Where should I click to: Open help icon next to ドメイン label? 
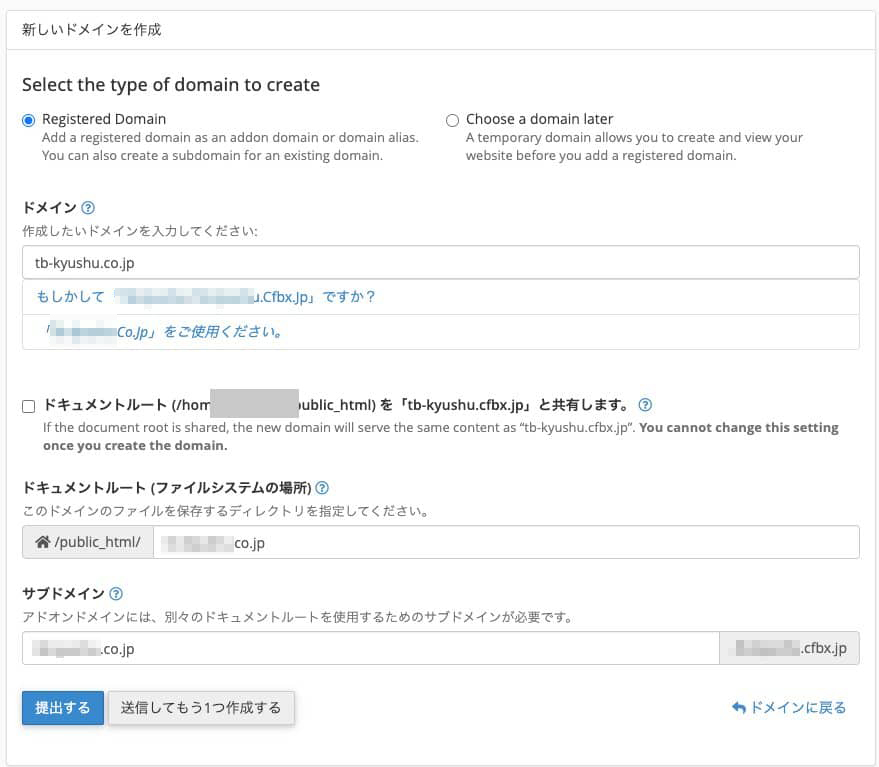coord(88,208)
